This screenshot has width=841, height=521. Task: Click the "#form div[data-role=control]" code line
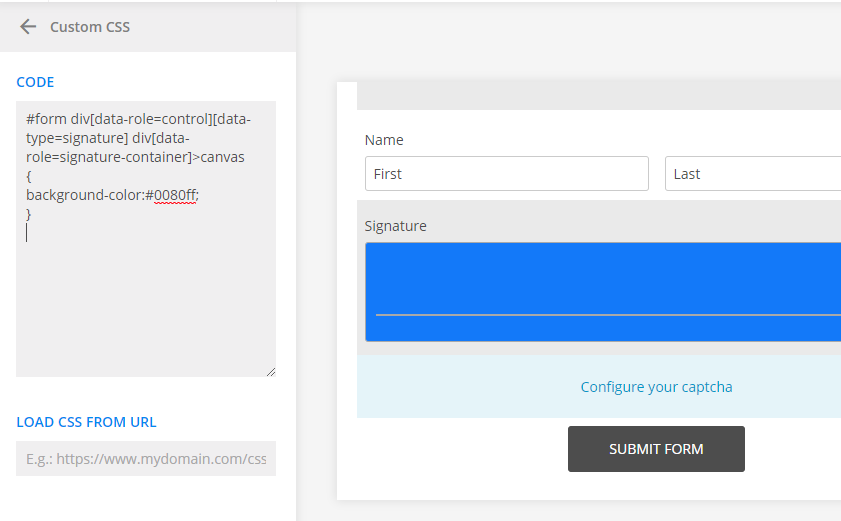138,119
